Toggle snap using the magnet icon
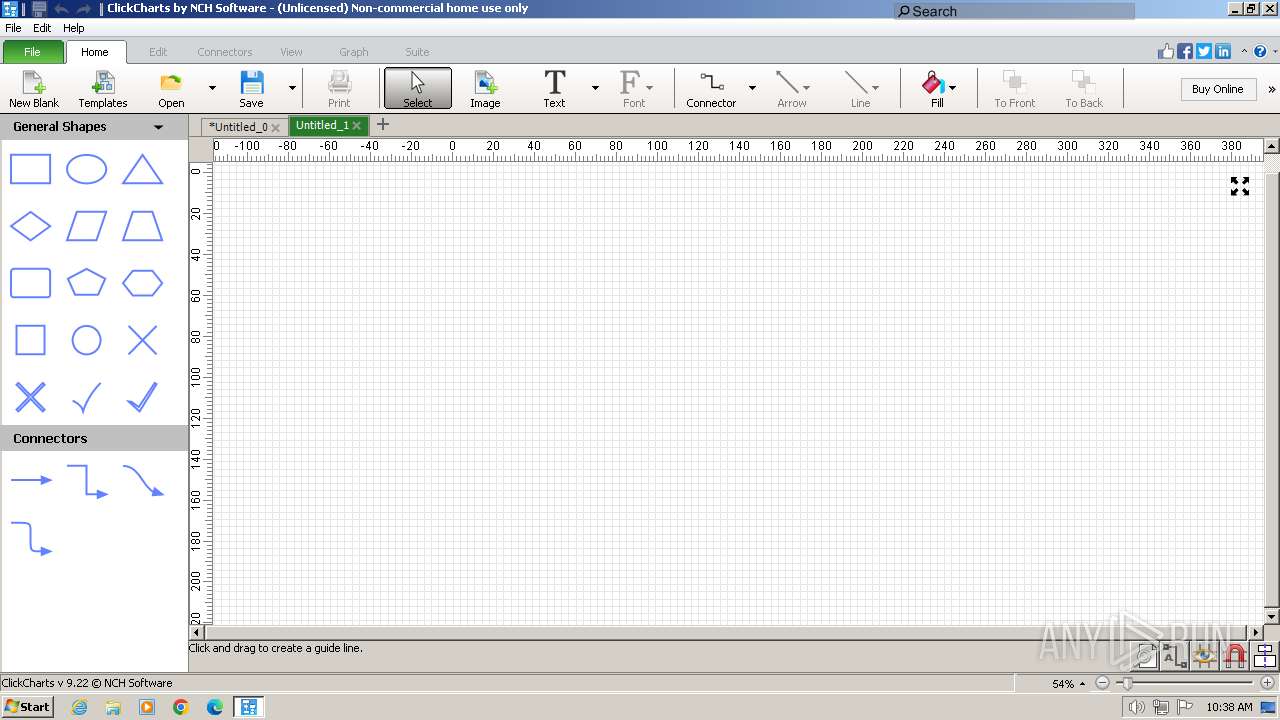 point(1235,656)
